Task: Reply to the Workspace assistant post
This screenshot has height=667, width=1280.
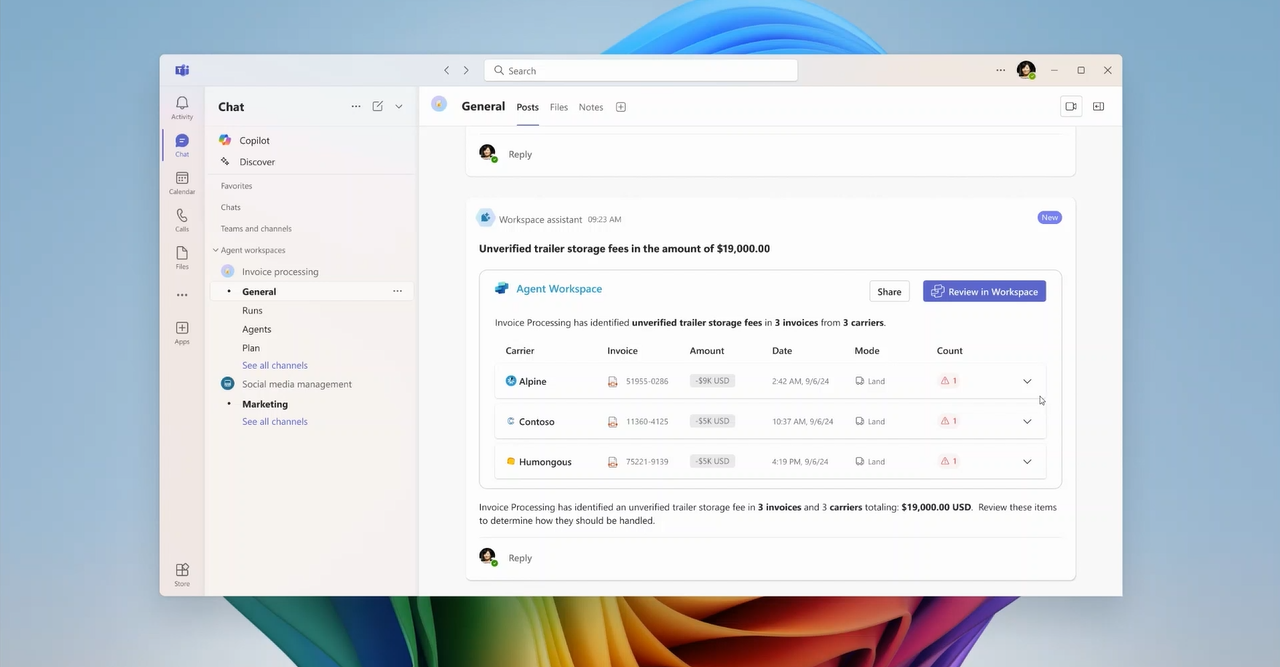Action: tap(520, 558)
